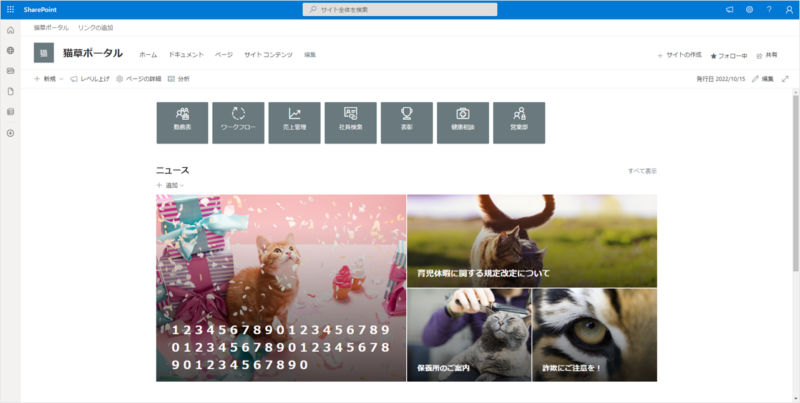
Task: Open settings gear in top bar
Action: [x=749, y=9]
